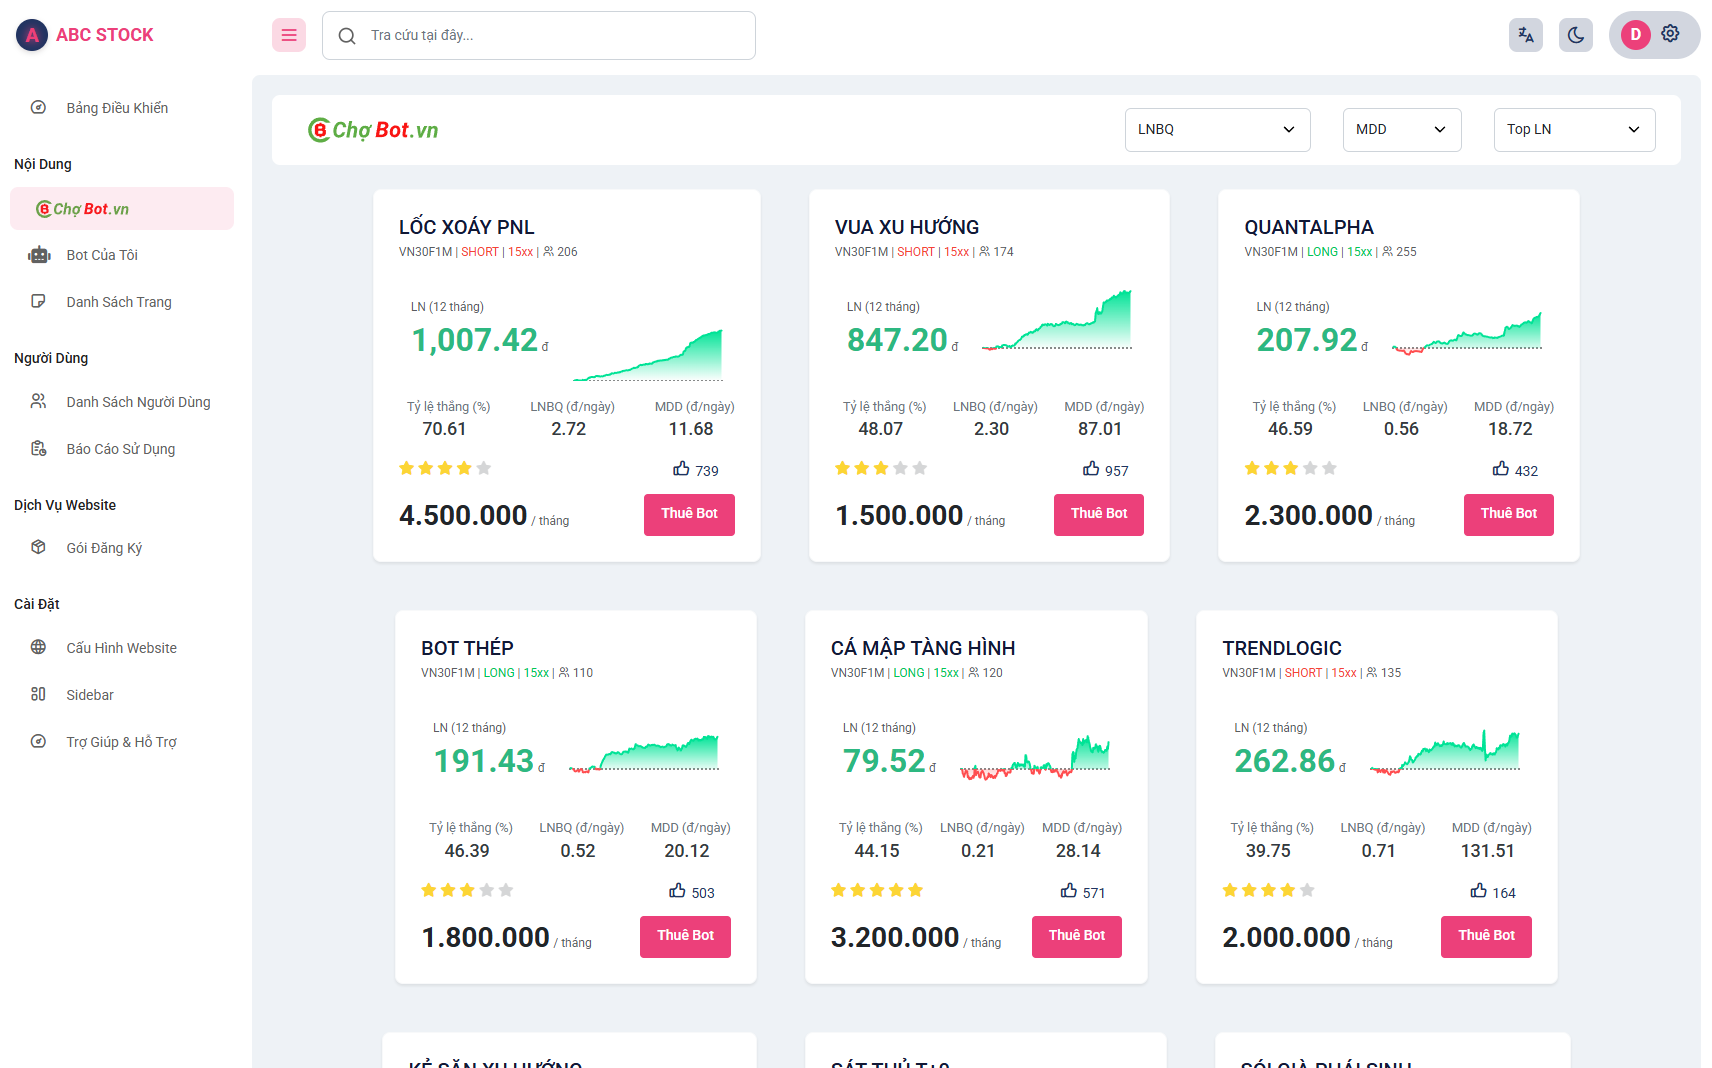Image resolution: width=1712 pixels, height=1068 pixels.
Task: Click the search field Tra cứu tại đây
Action: tap(540, 36)
